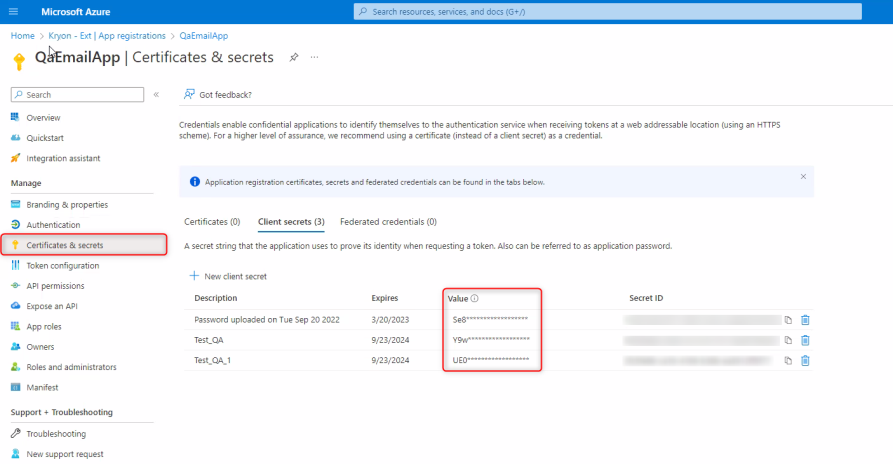This screenshot has height=464, width=893.
Task: Delete the Password uploaded secret row
Action: (805, 319)
